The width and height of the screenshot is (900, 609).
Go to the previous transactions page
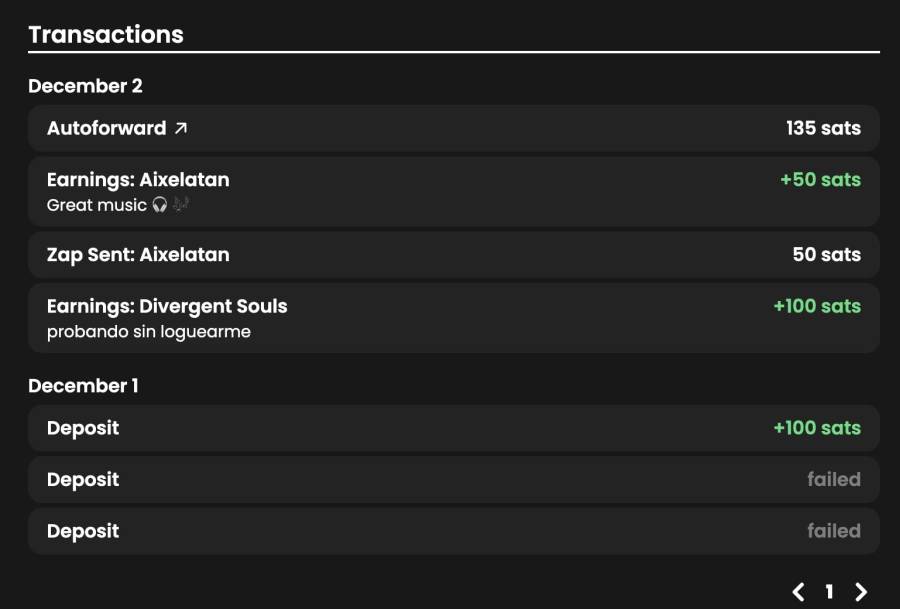click(798, 592)
